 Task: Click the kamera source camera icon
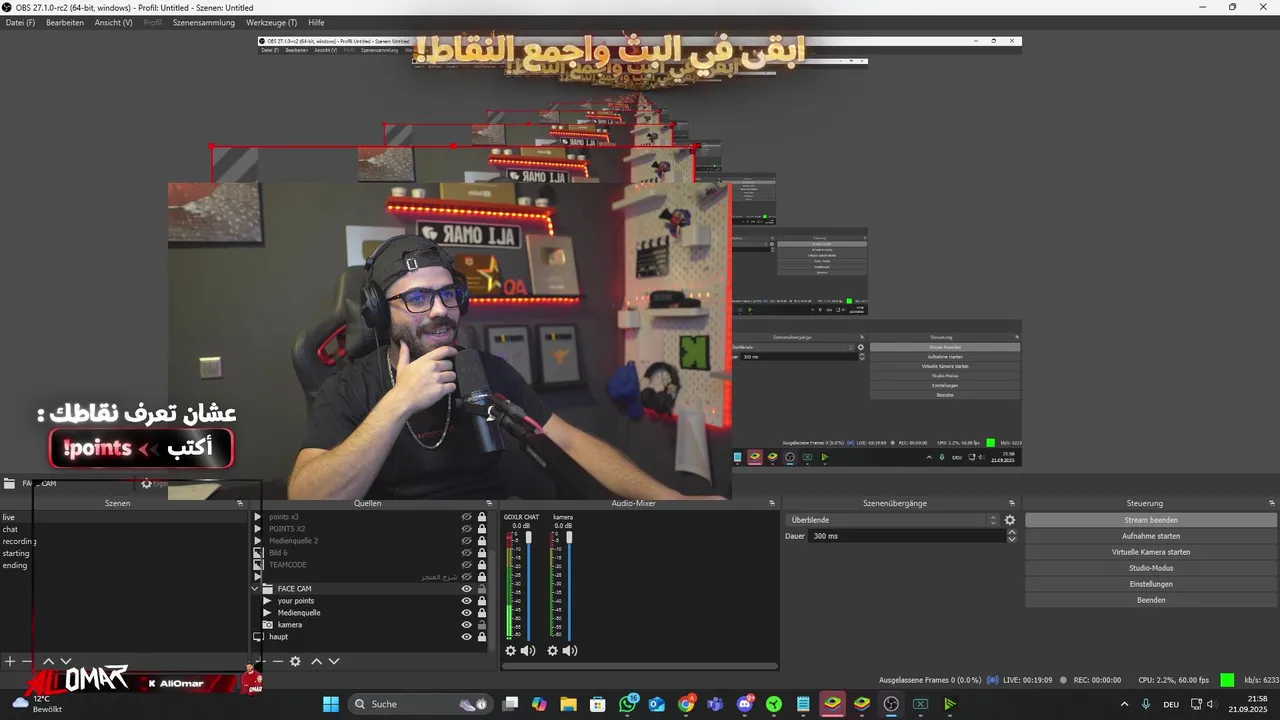pos(267,625)
